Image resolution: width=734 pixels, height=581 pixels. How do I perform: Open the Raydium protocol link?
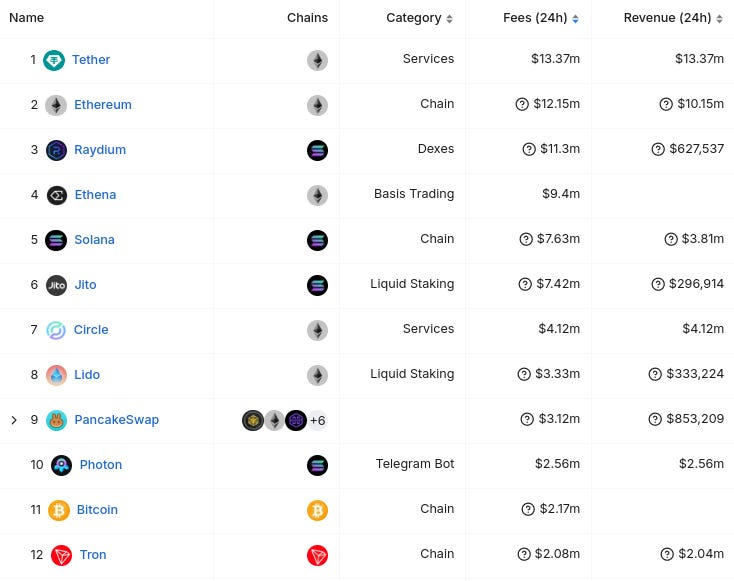tap(100, 150)
